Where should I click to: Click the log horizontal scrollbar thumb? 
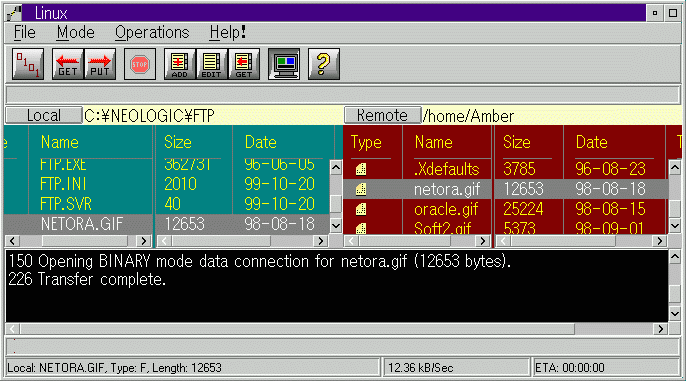pyautogui.click(x=297, y=329)
